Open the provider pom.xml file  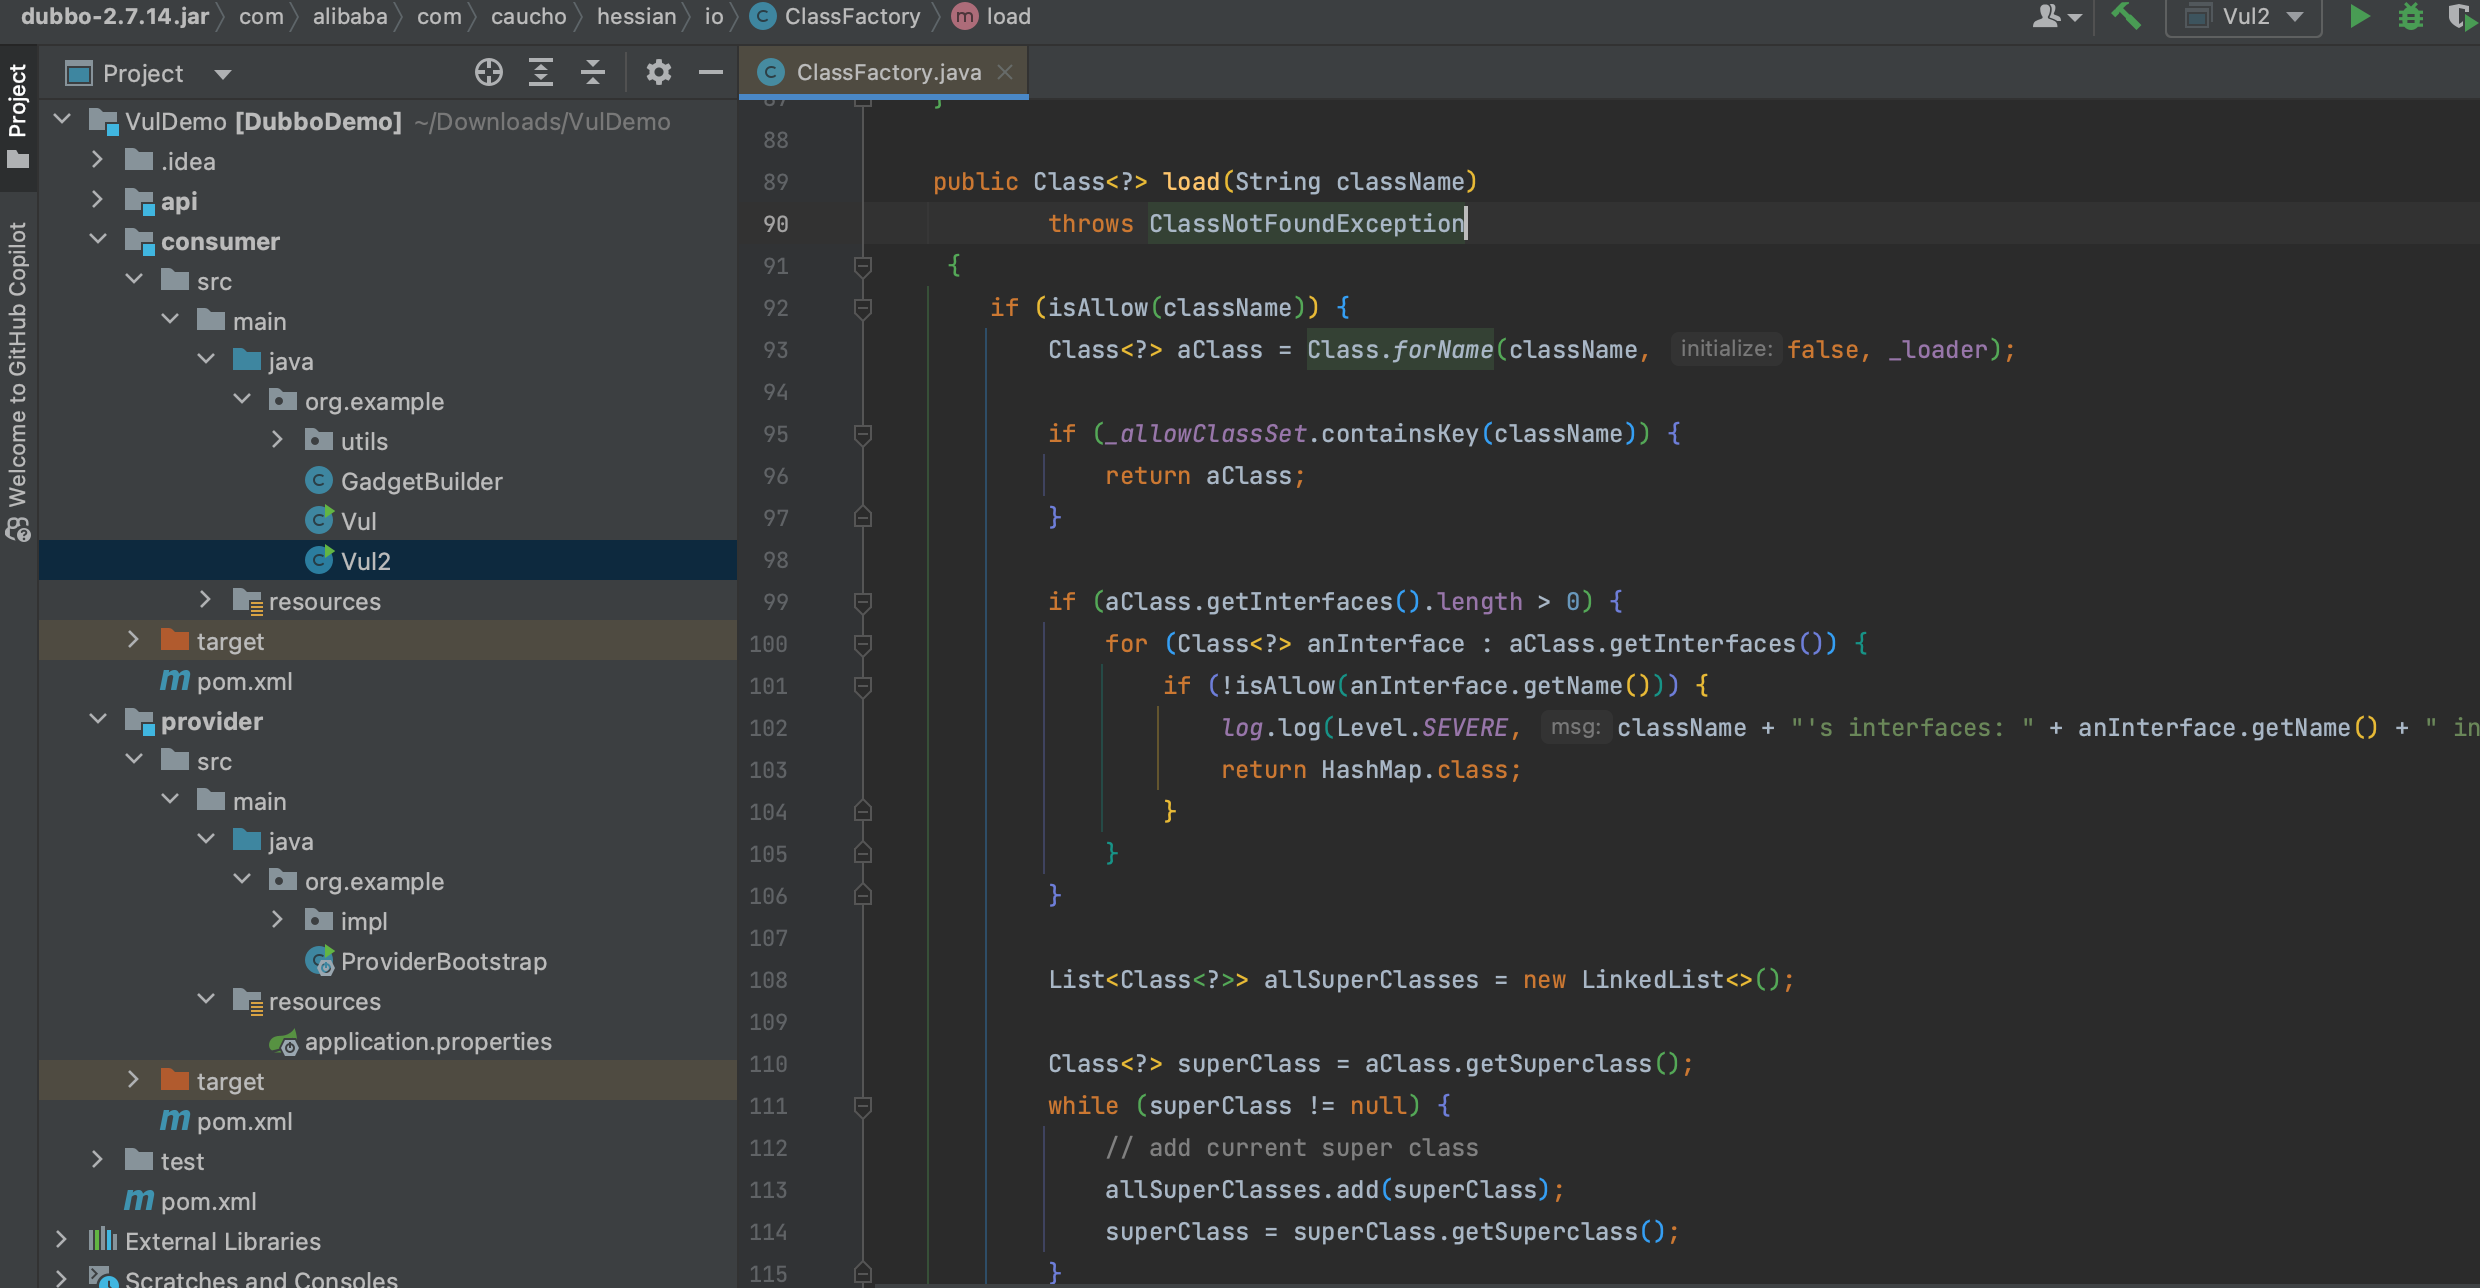click(x=226, y=1121)
